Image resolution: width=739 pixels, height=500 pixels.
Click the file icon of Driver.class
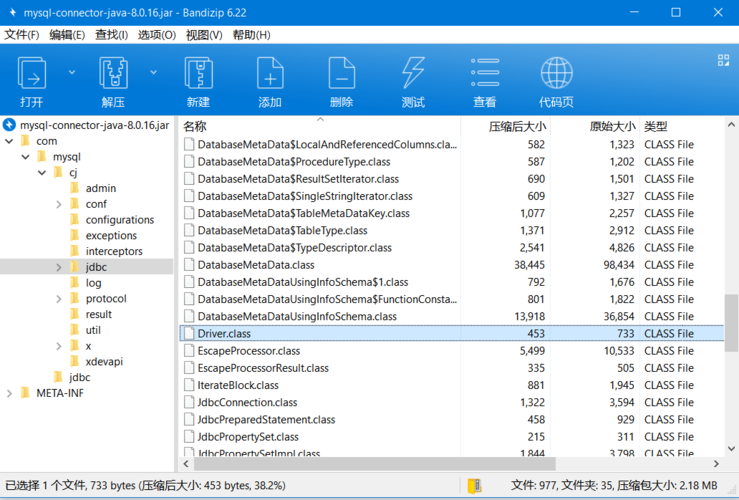click(189, 334)
